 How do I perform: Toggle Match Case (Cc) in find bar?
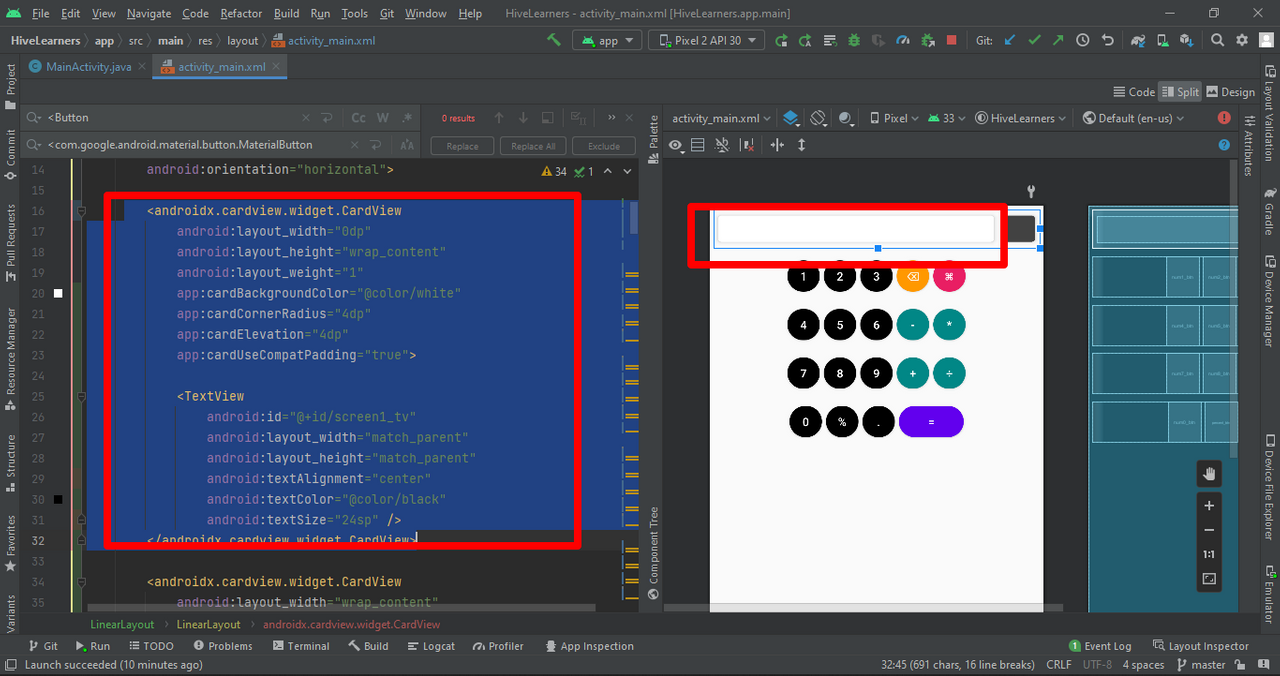point(358,118)
